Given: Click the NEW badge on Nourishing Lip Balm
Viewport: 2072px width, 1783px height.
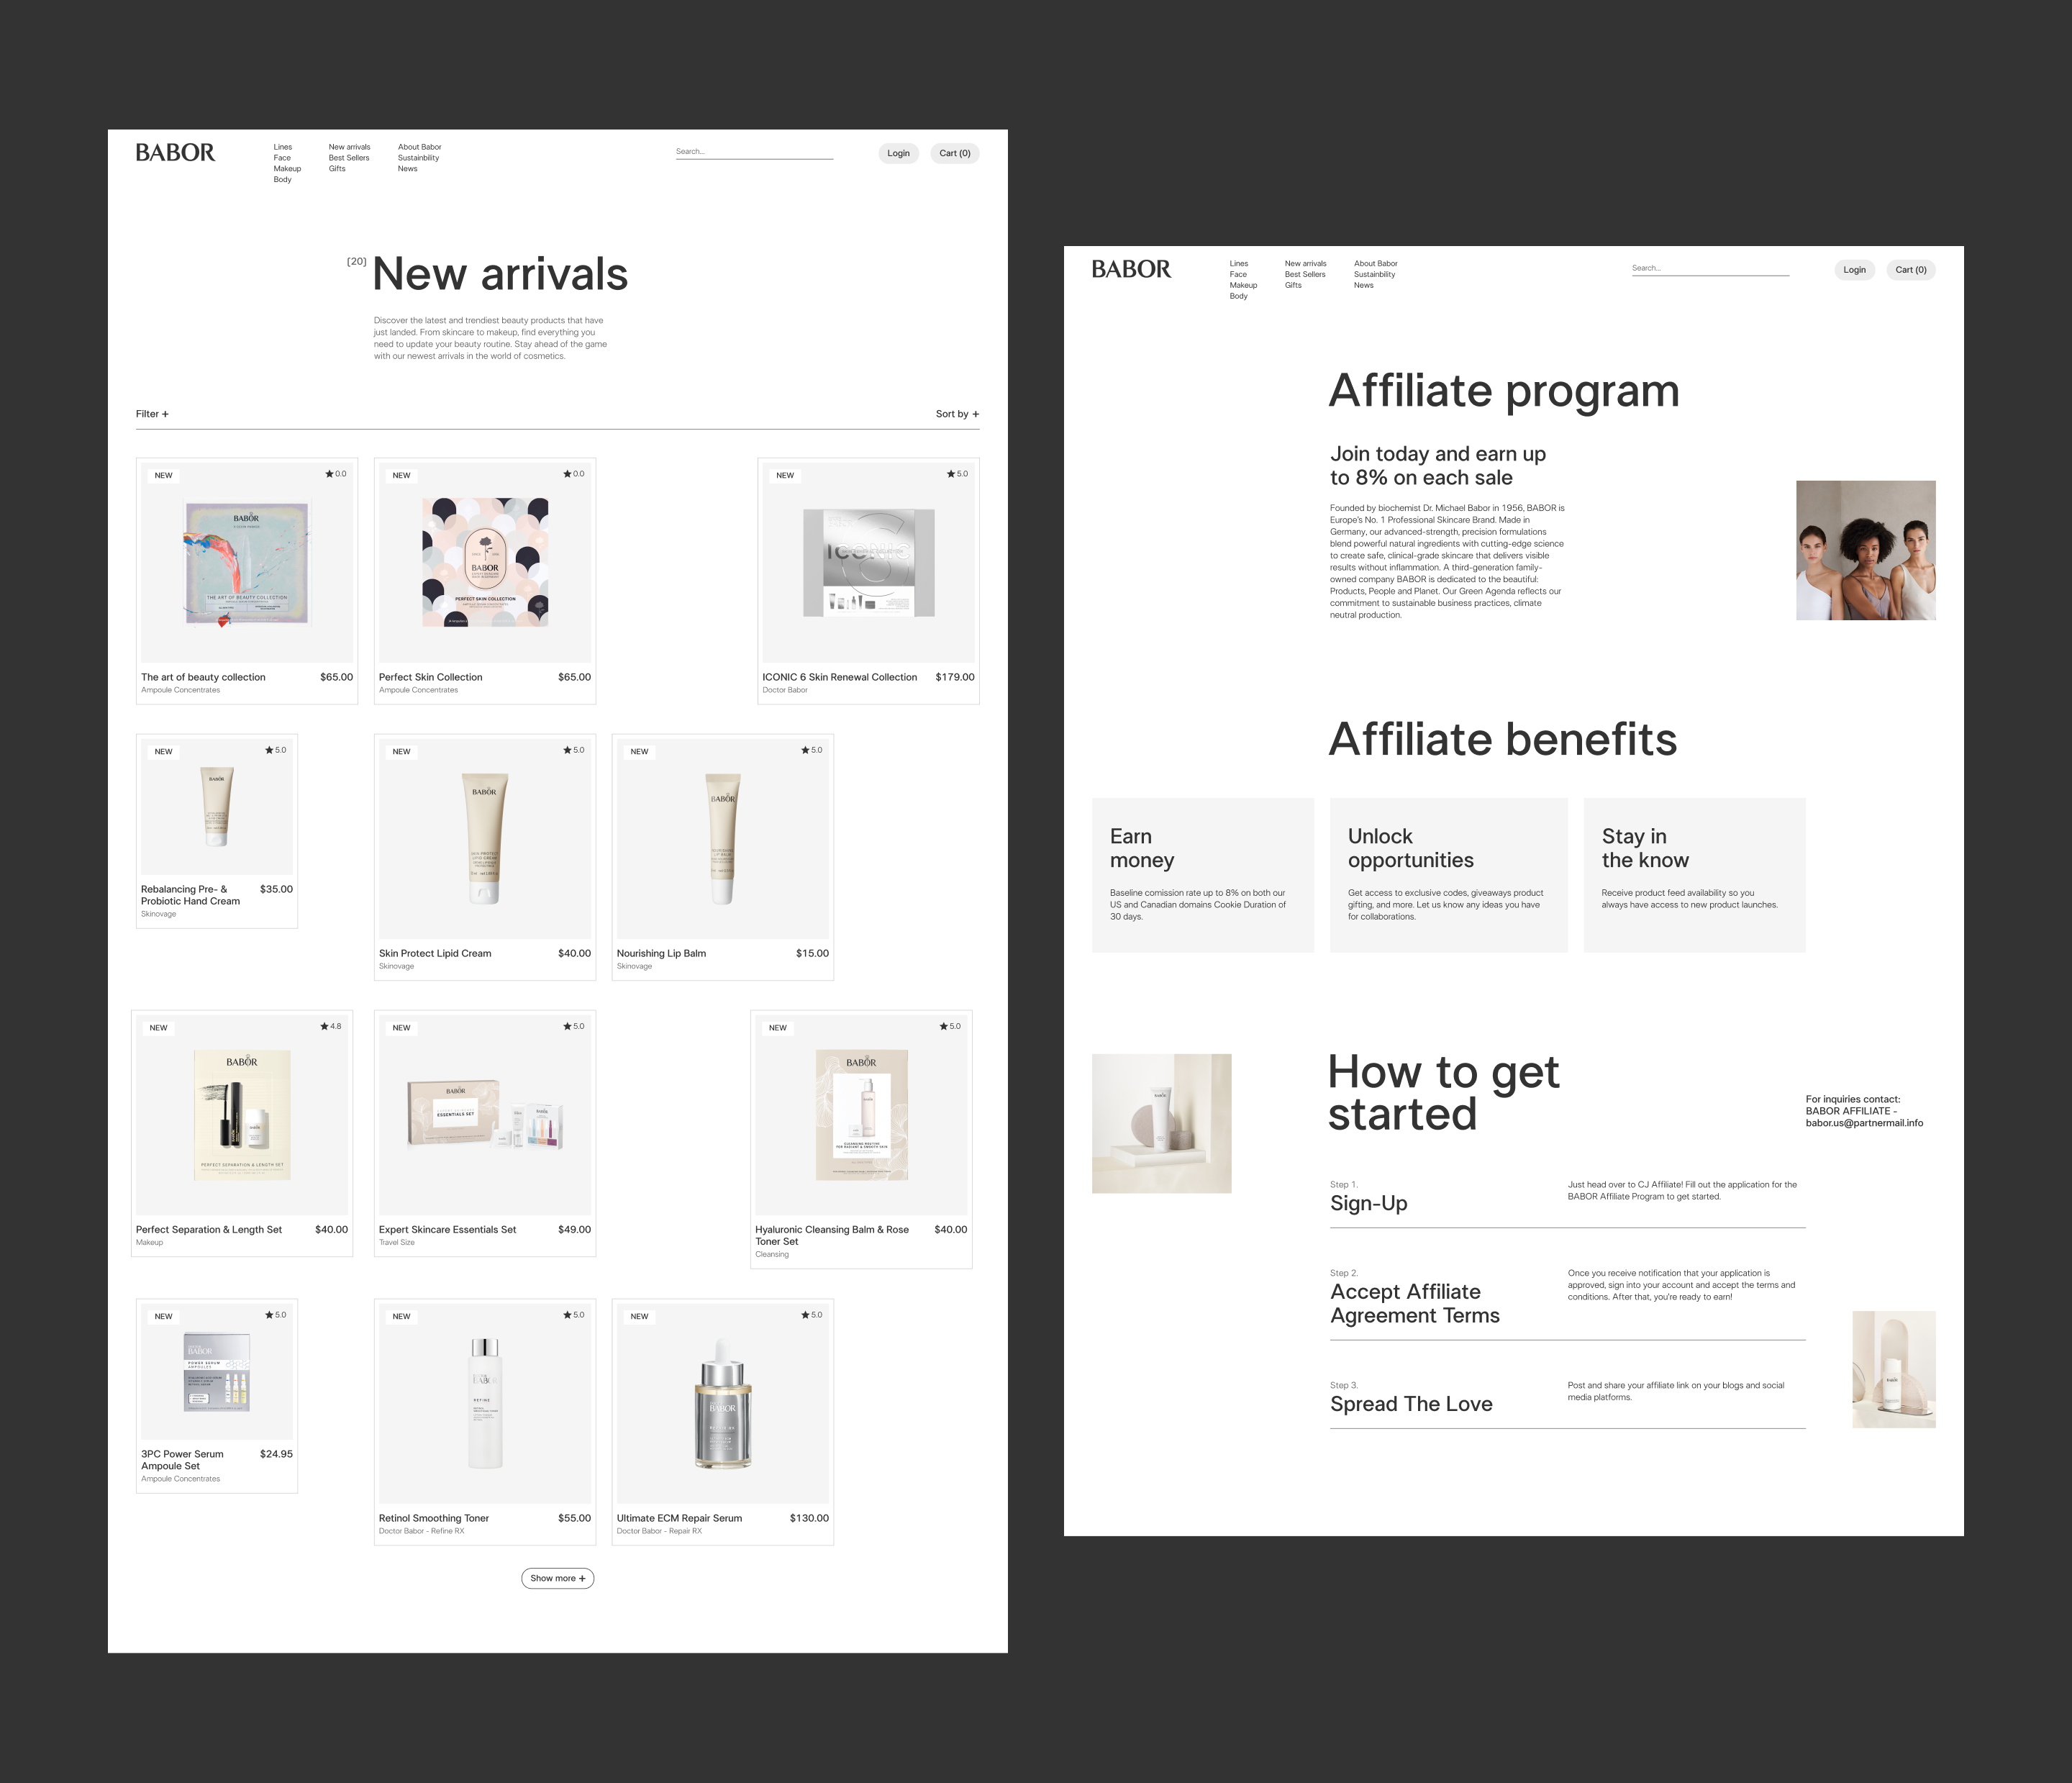Looking at the screenshot, I should [x=639, y=751].
